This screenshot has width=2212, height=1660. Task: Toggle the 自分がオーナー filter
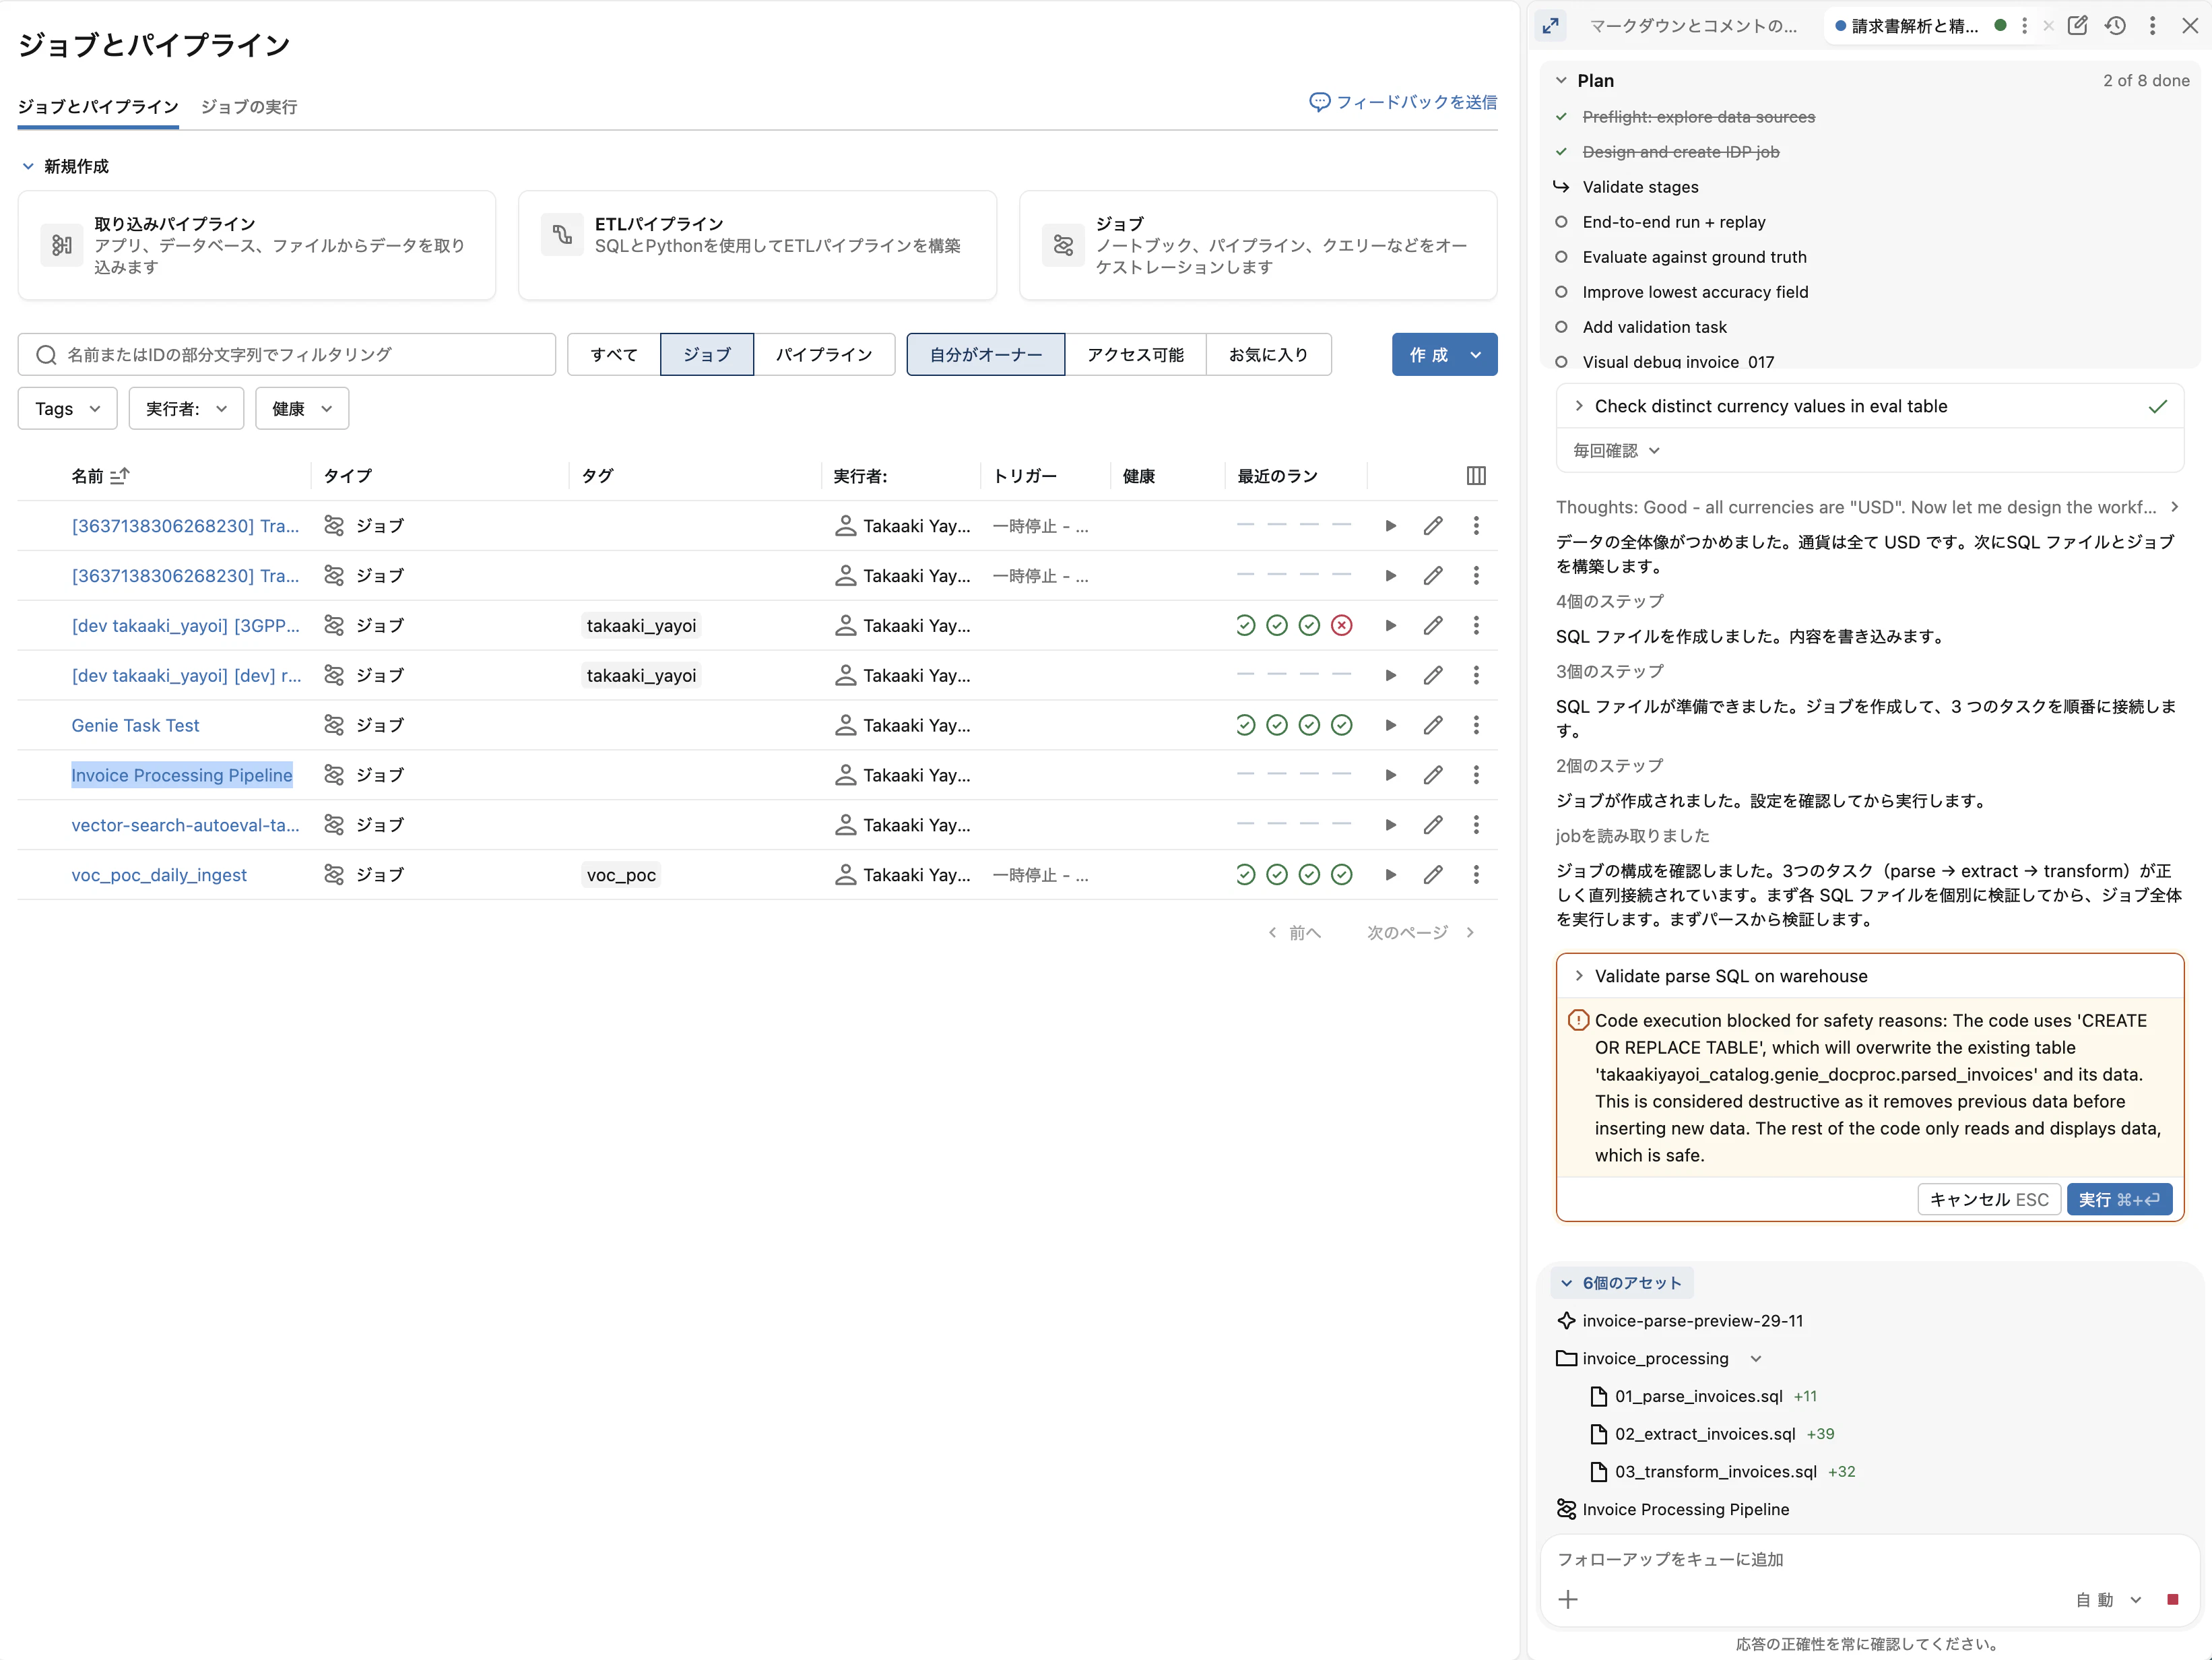pyautogui.click(x=986, y=354)
